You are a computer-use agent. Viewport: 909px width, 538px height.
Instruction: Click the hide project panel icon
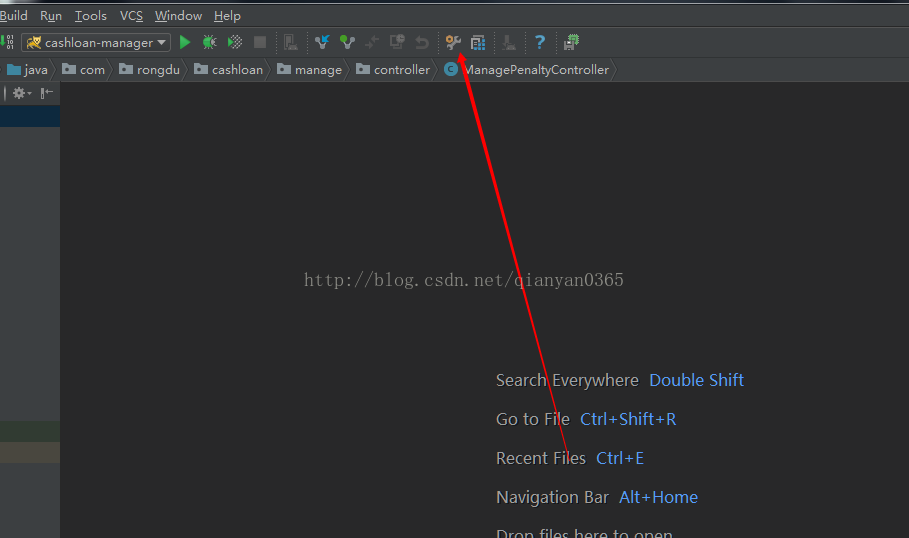pos(46,93)
